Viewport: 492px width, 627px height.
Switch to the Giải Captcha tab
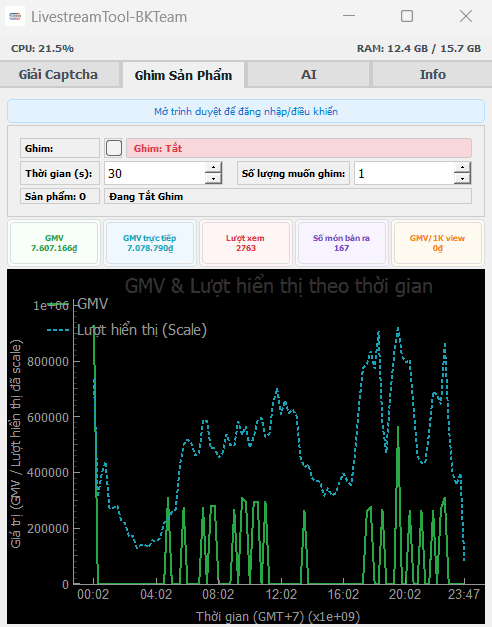(59, 74)
